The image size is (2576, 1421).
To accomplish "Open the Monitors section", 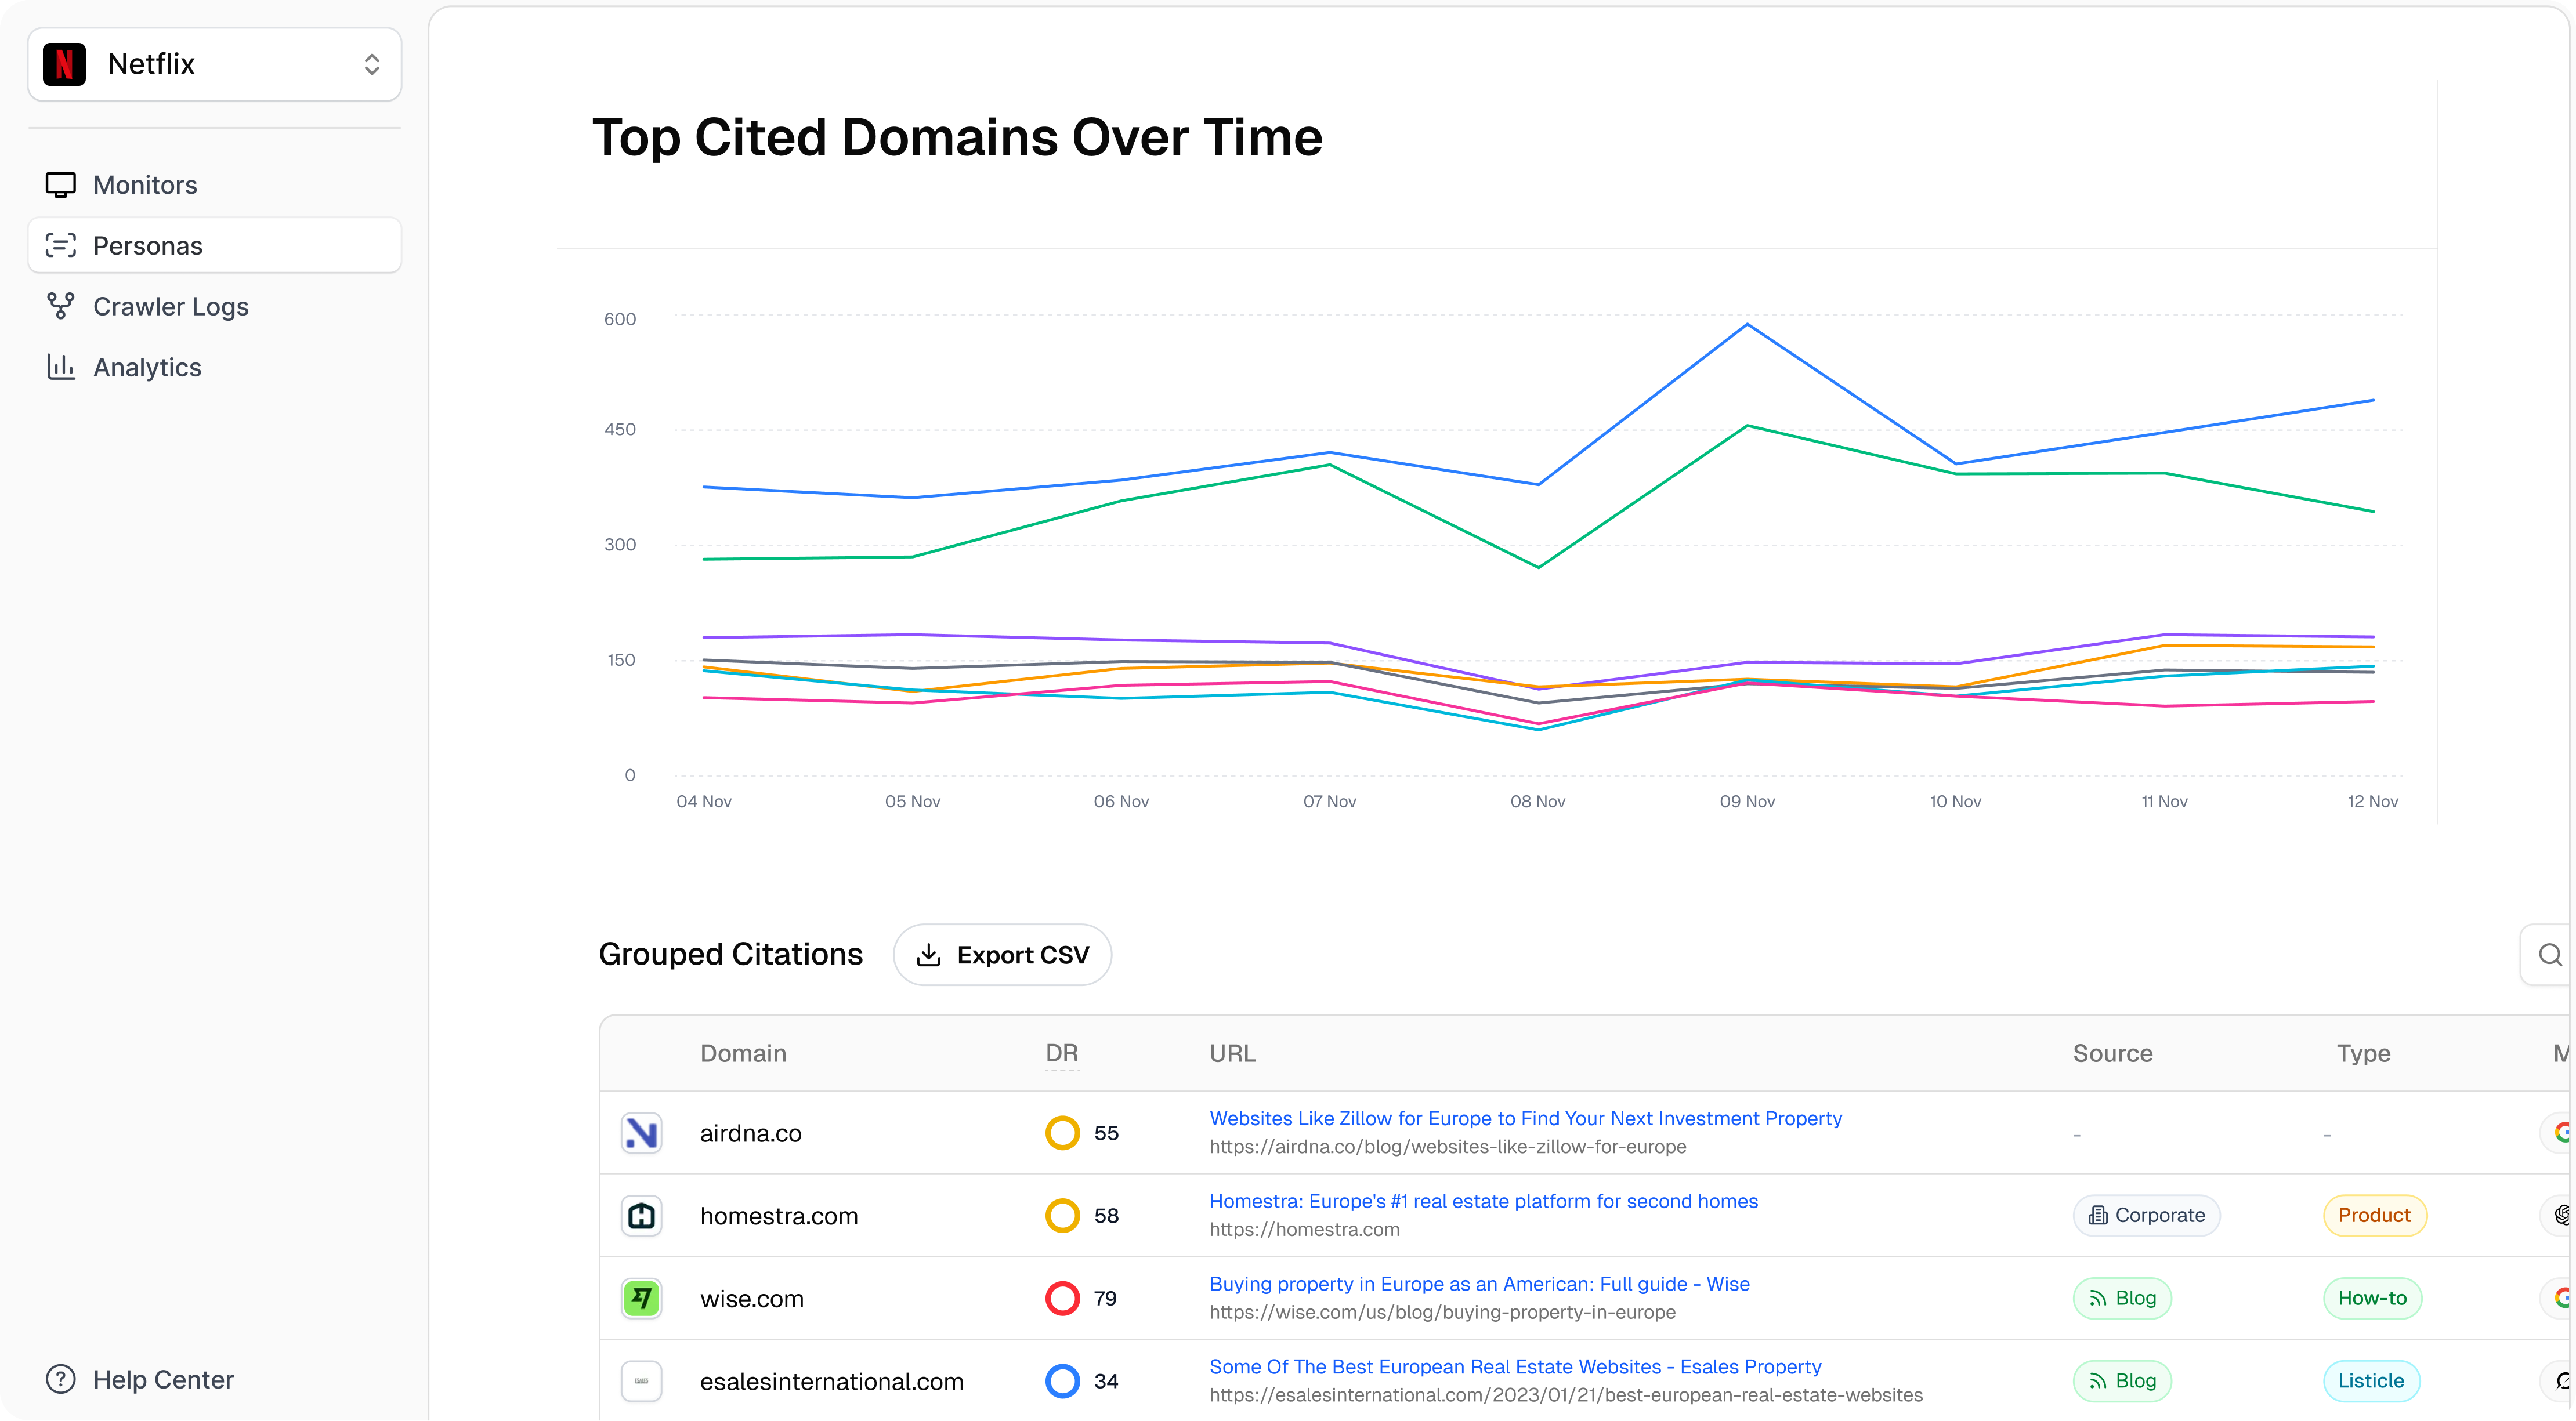I will pos(145,185).
